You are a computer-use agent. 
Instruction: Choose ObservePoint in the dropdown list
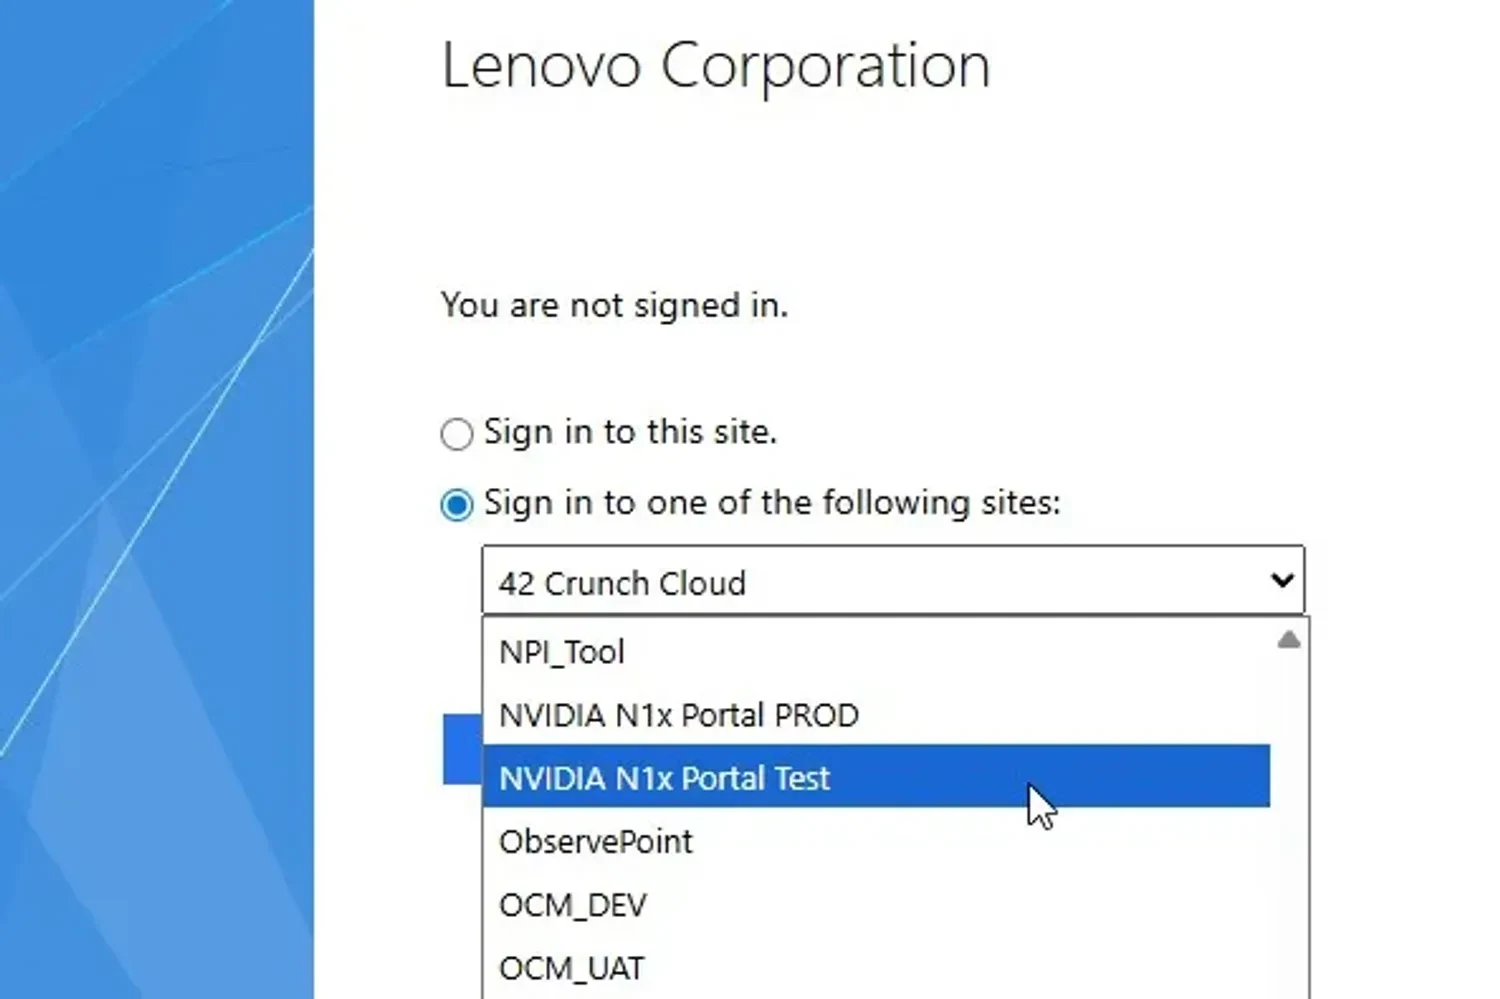(596, 842)
